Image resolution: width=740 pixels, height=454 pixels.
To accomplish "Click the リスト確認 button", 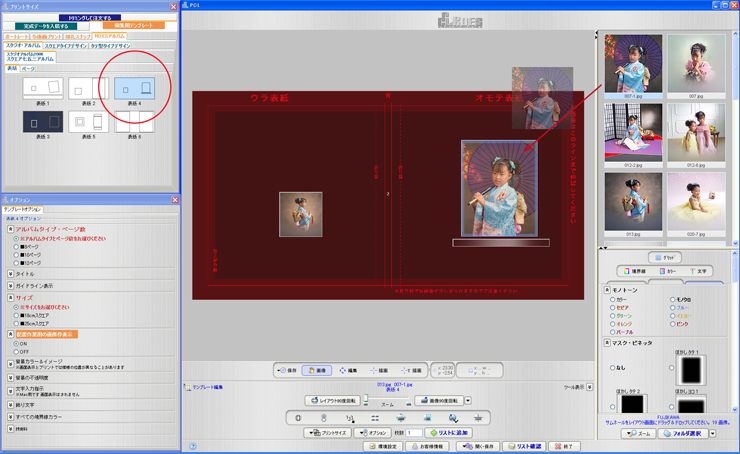I will 523,446.
